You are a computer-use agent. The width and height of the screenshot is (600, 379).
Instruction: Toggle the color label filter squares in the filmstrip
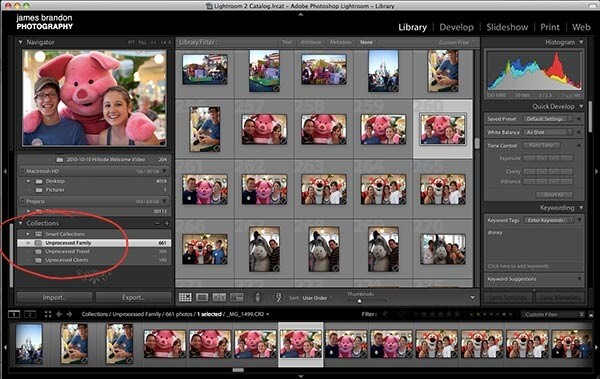[491, 314]
